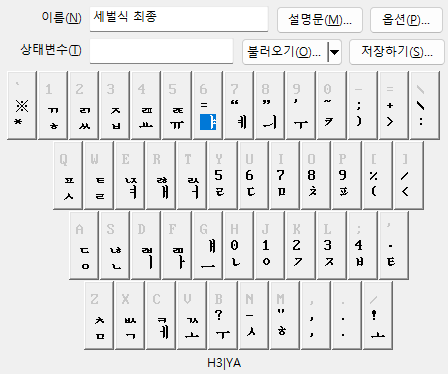This screenshot has width=448, height=374.
Task: Select the backtick key with ※ symbol
Action: click(x=22, y=105)
